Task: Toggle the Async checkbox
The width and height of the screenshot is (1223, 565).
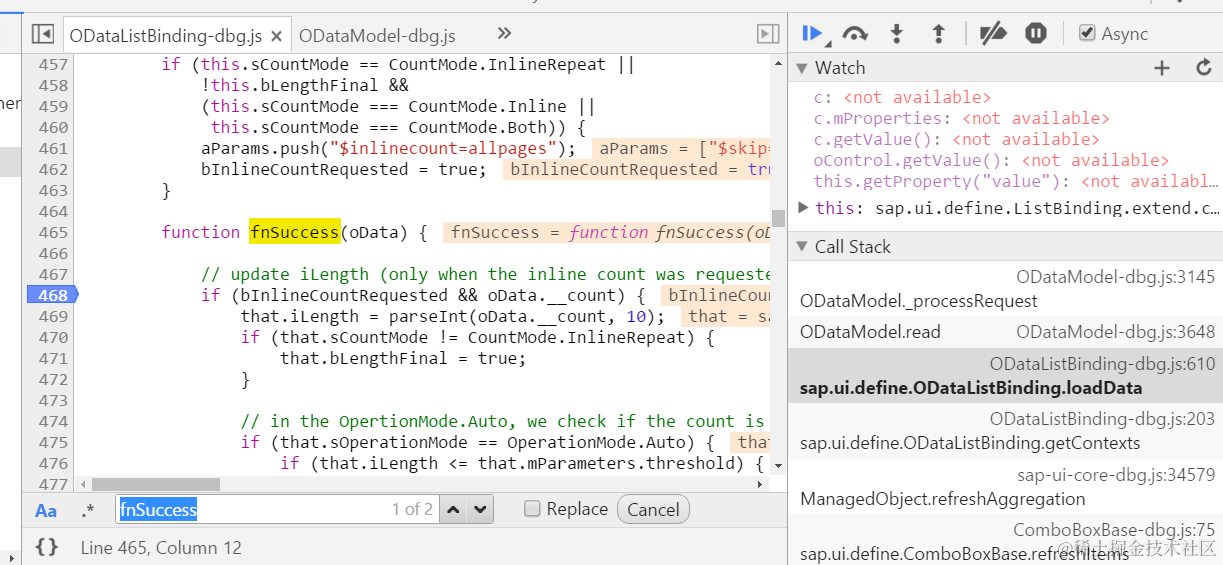Action: [1087, 34]
